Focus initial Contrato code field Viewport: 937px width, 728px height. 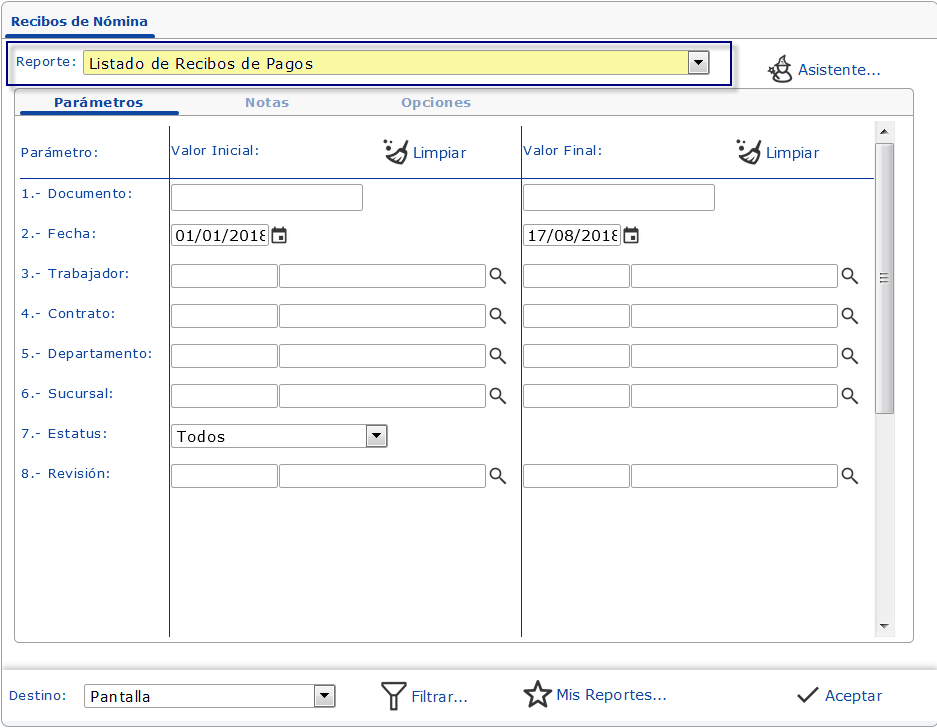coord(224,316)
